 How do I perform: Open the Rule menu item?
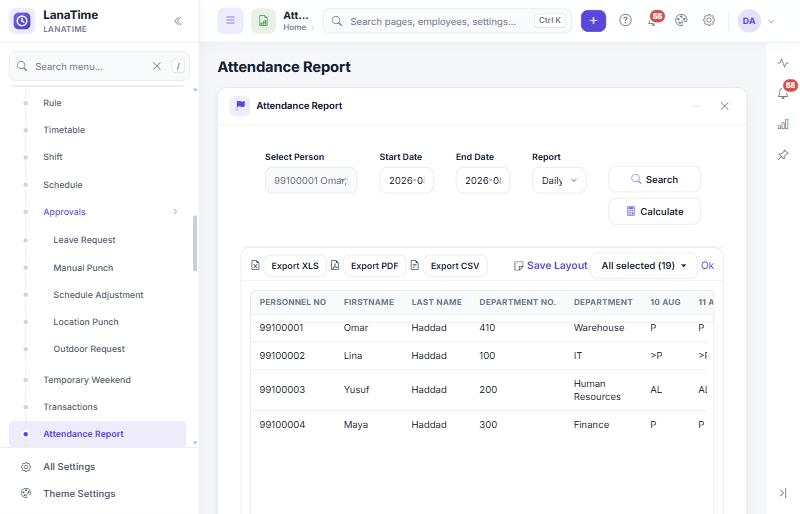[x=52, y=103]
